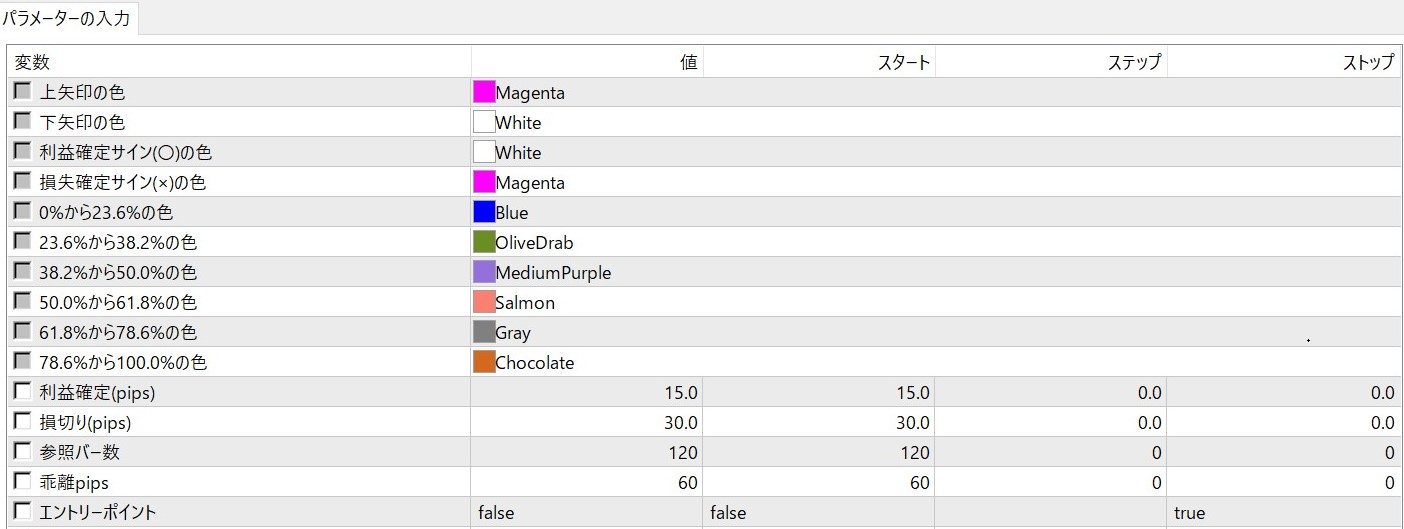Screen dimensions: 1404x529
Task: Check the 参照バー数 checkbox
Action: click(x=22, y=452)
